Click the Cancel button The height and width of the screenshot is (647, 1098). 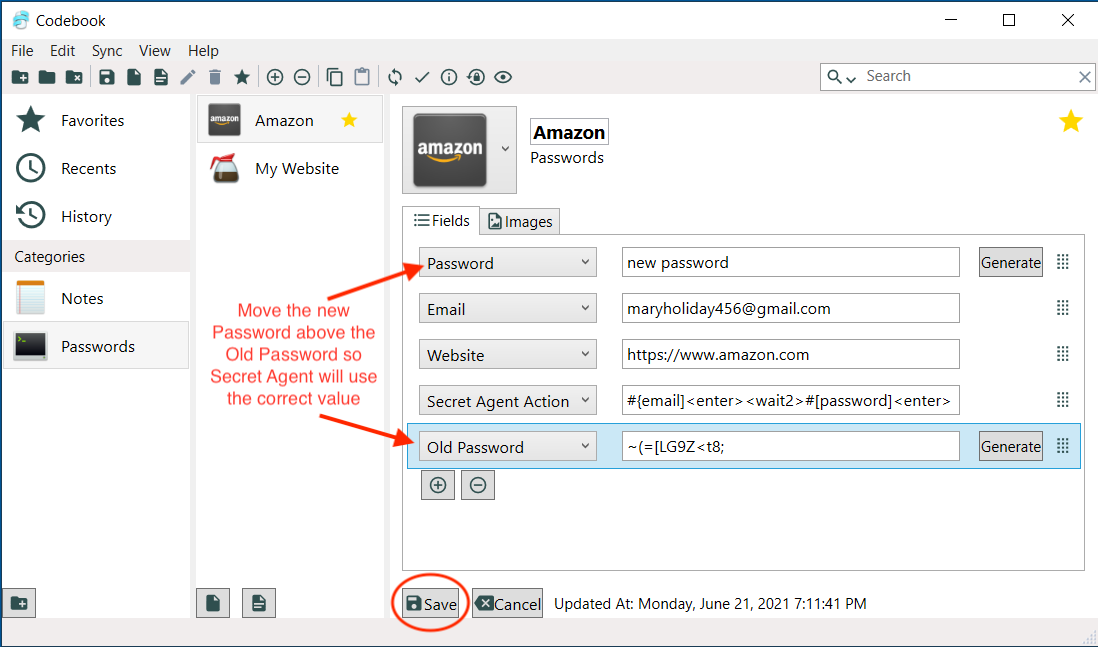tap(508, 604)
